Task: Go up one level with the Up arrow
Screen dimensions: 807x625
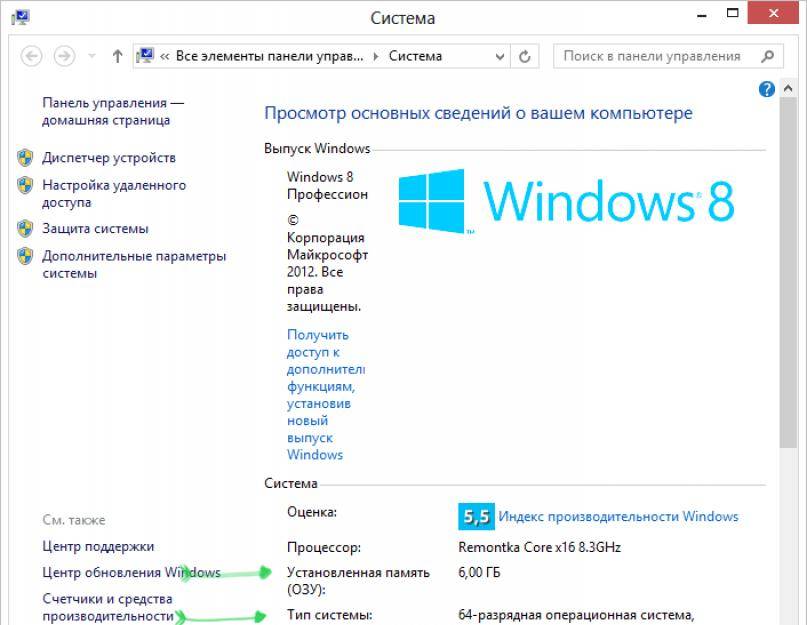Action: pyautogui.click(x=117, y=56)
